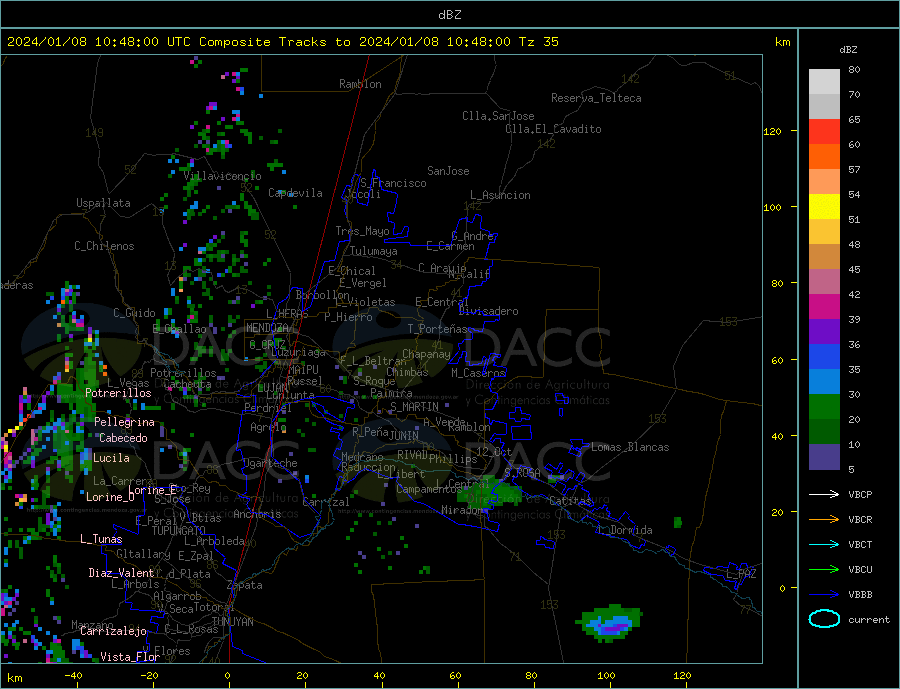Image resolution: width=900 pixels, height=689 pixels.
Task: Click the Carrizal place label
Action: point(326,502)
